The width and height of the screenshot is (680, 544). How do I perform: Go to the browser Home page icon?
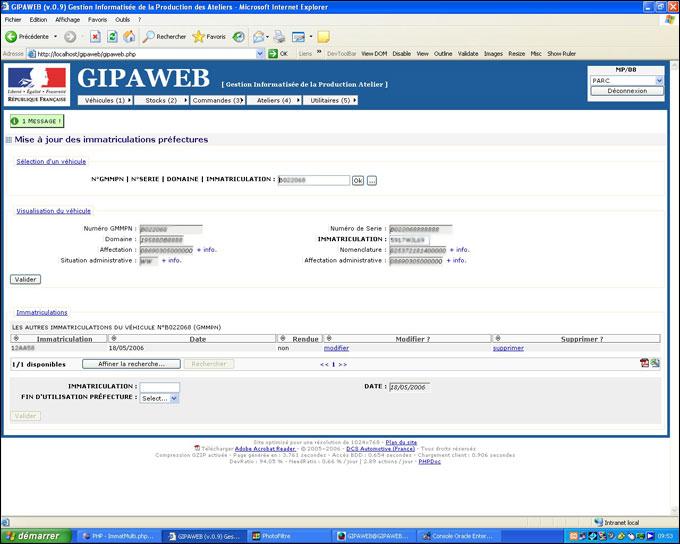tap(129, 37)
